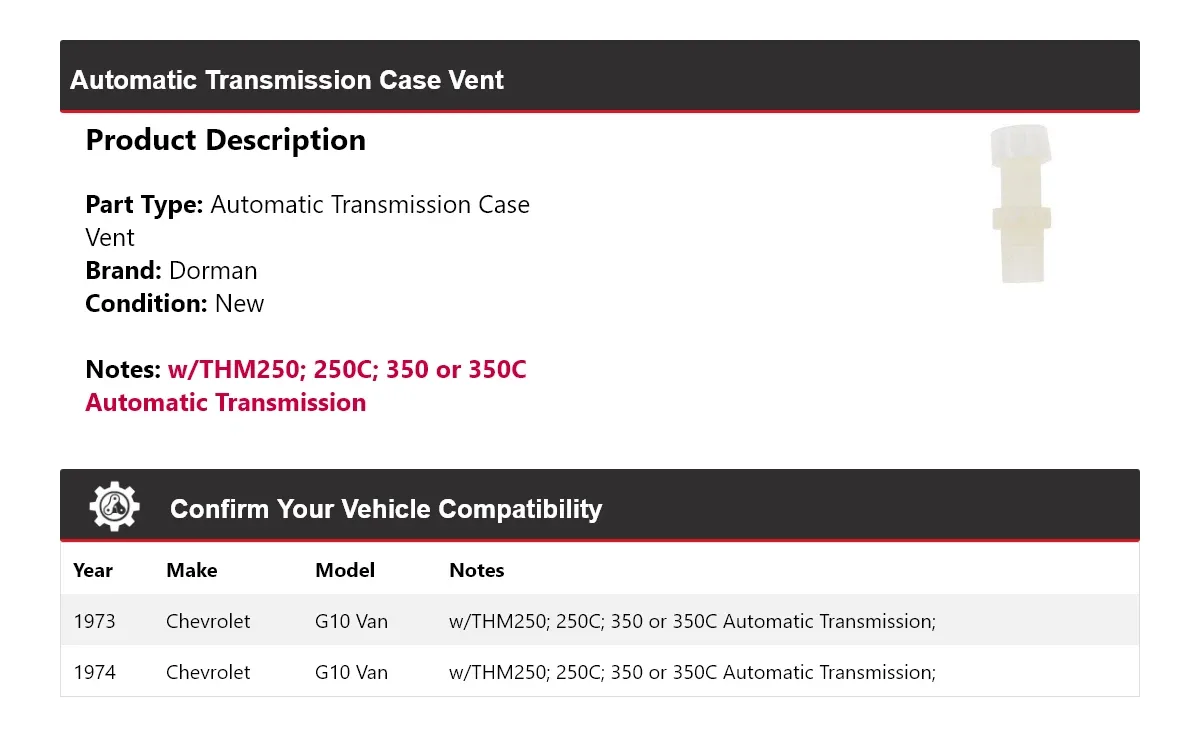Click the Product Description heading

(226, 140)
